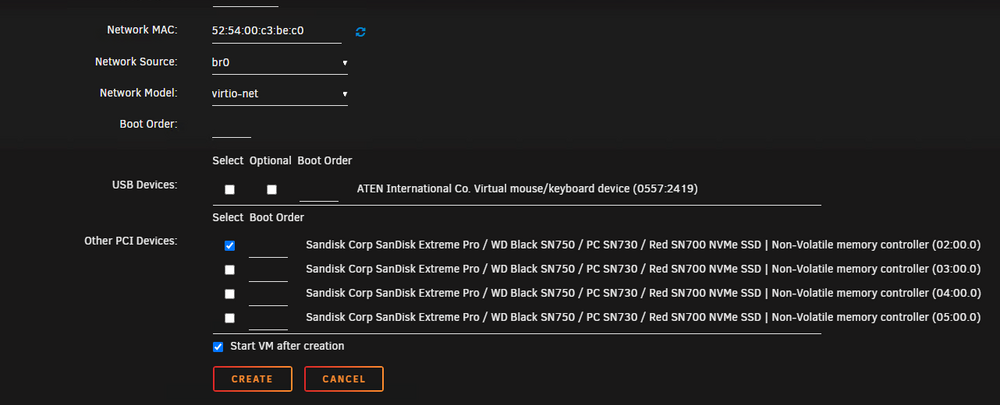Click Boot Order field for 05:00.0 device
This screenshot has height=405, width=1000.
pyautogui.click(x=268, y=318)
